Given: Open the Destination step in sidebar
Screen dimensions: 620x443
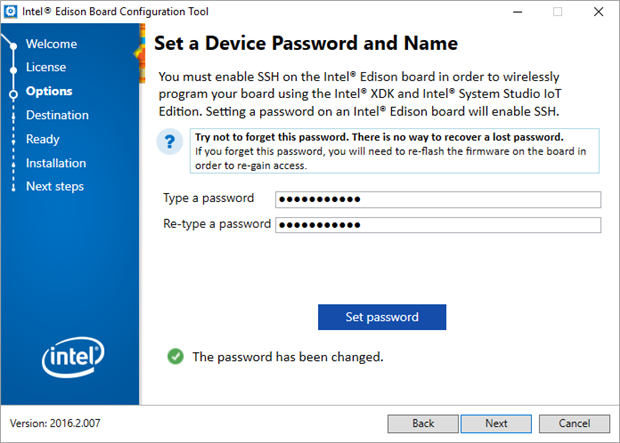Looking at the screenshot, I should pos(57,115).
